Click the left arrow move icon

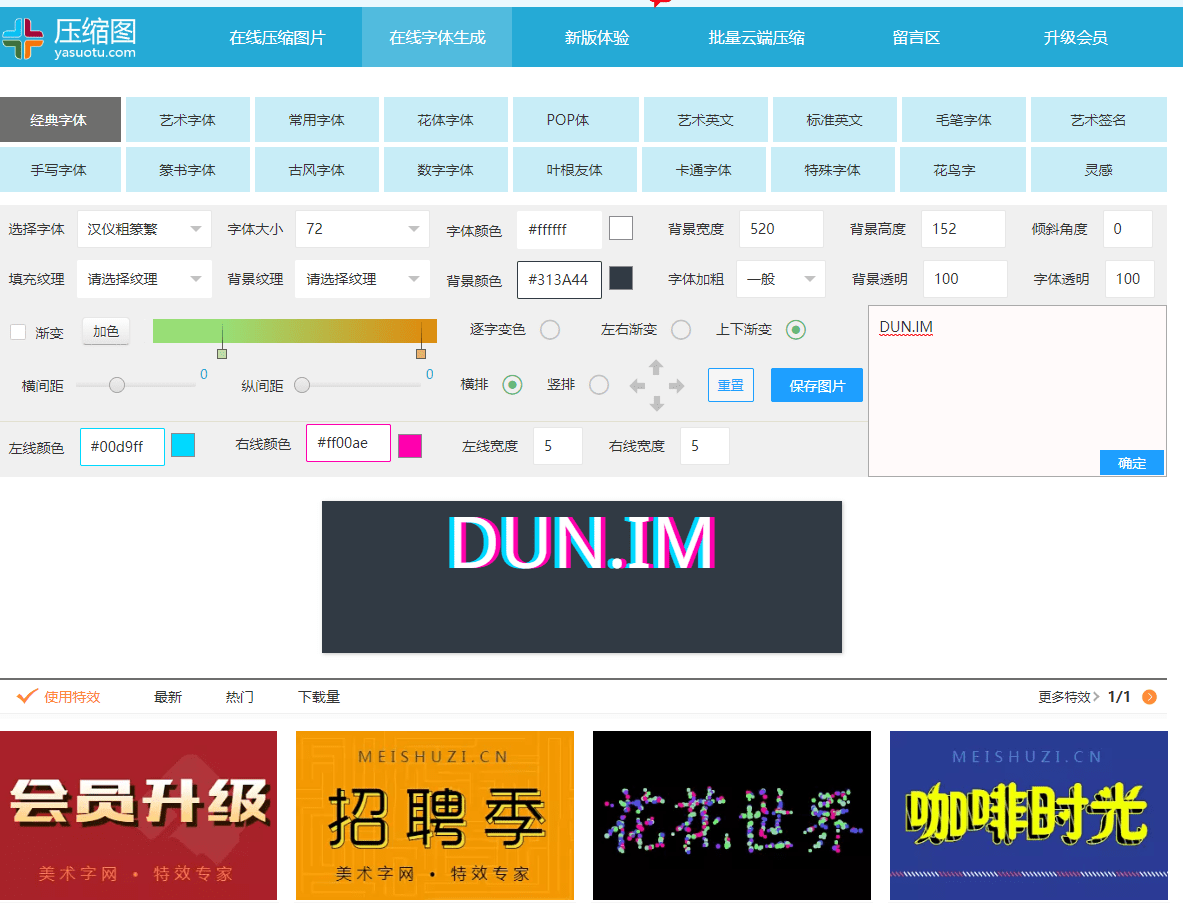click(636, 386)
